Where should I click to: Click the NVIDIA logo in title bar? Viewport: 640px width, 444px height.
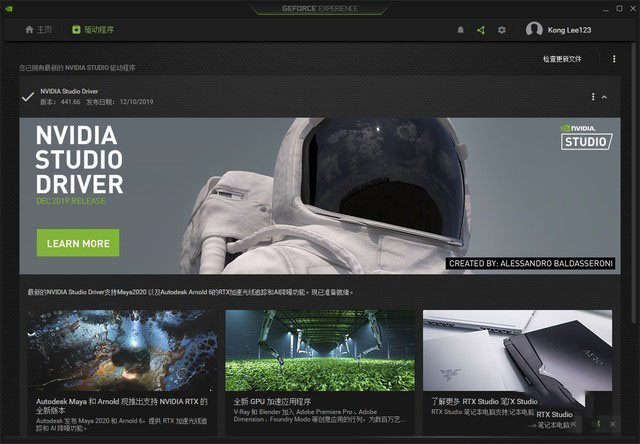pos(9,9)
